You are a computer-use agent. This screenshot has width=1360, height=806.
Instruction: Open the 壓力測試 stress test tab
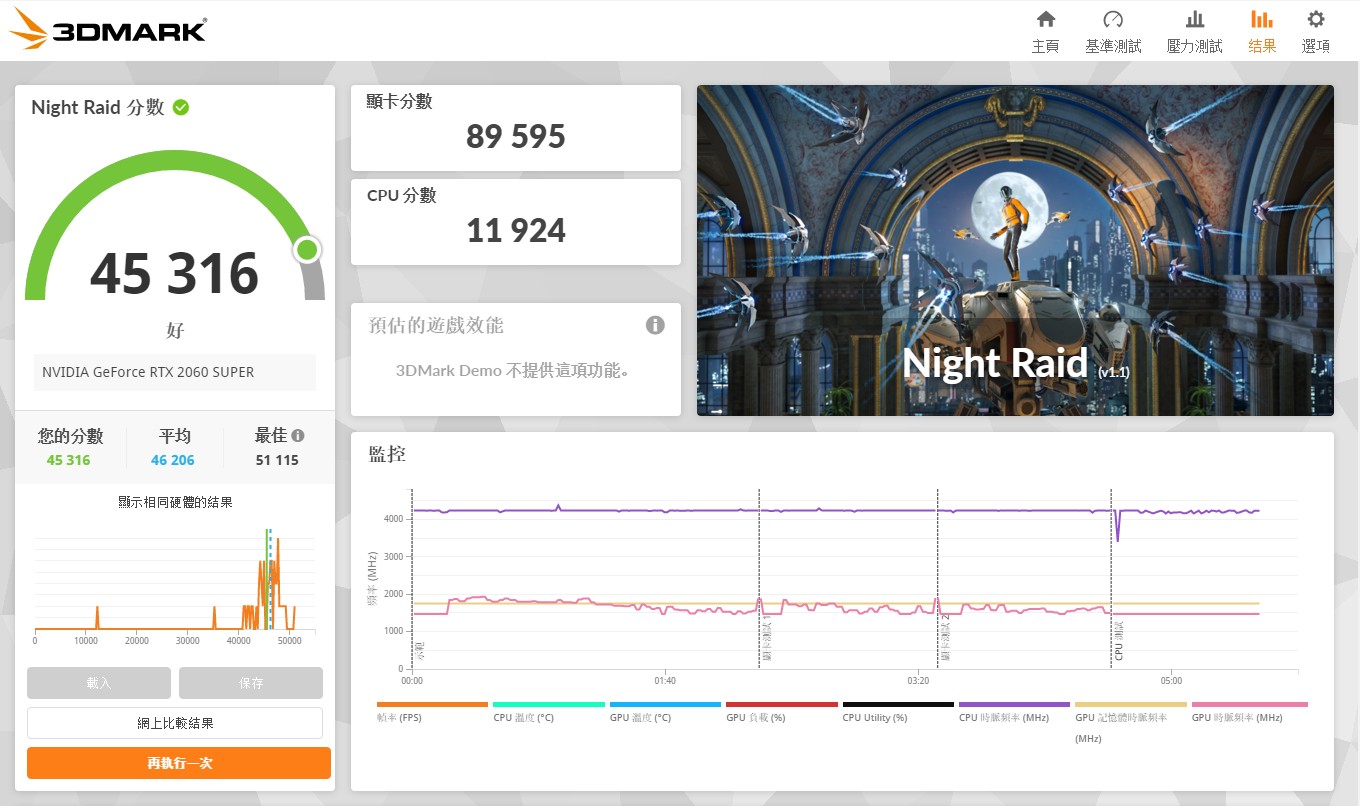coord(1195,32)
